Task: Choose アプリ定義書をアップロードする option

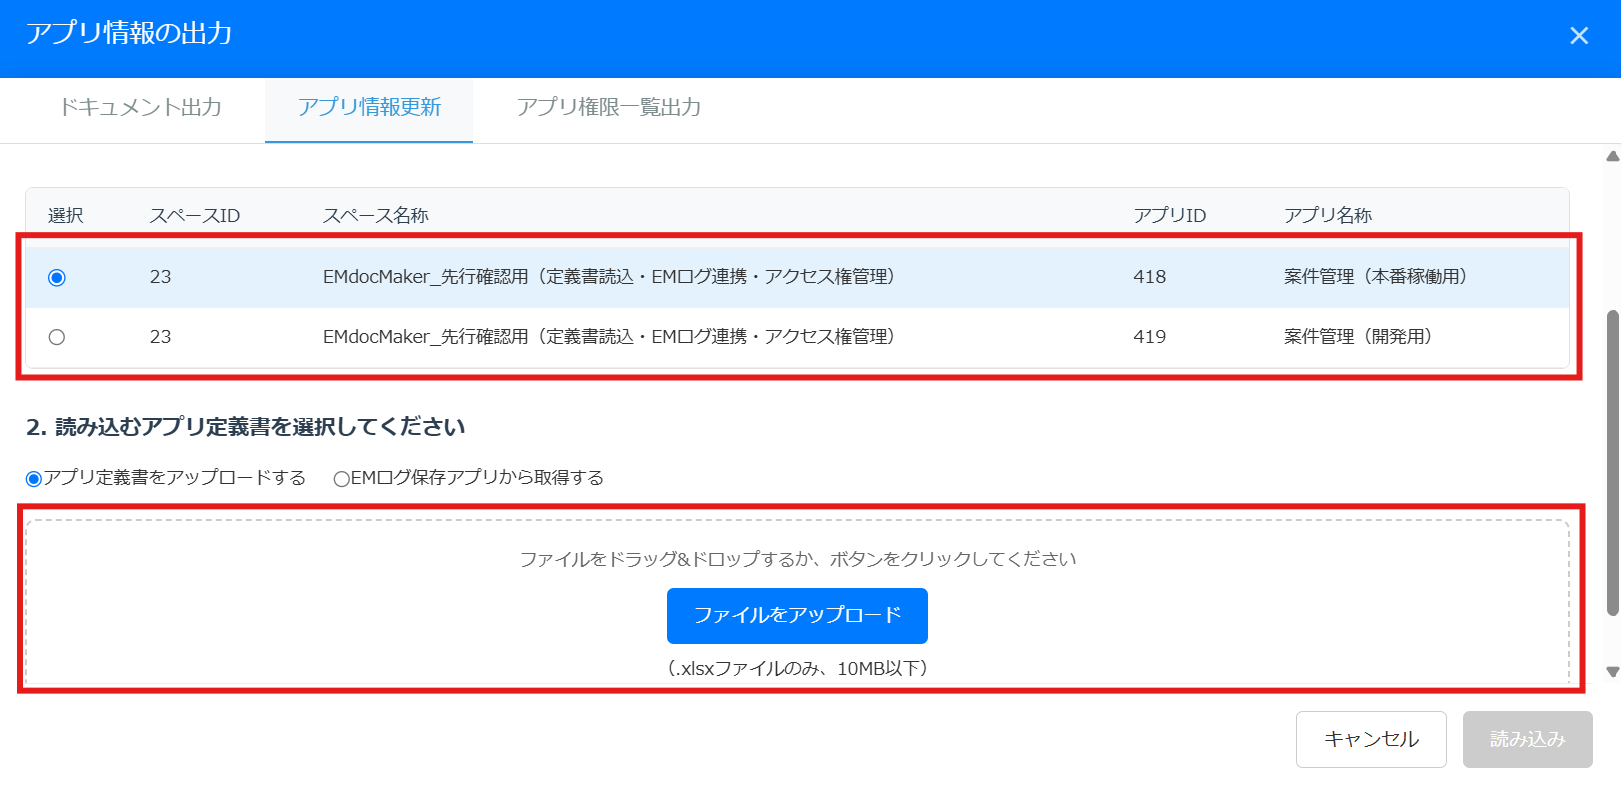Action: 34,479
